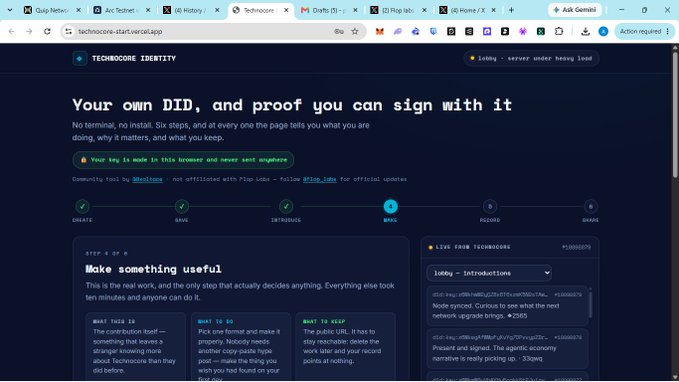Open the blue extension icon after the feather
The image size is (679, 382).
(416, 31)
